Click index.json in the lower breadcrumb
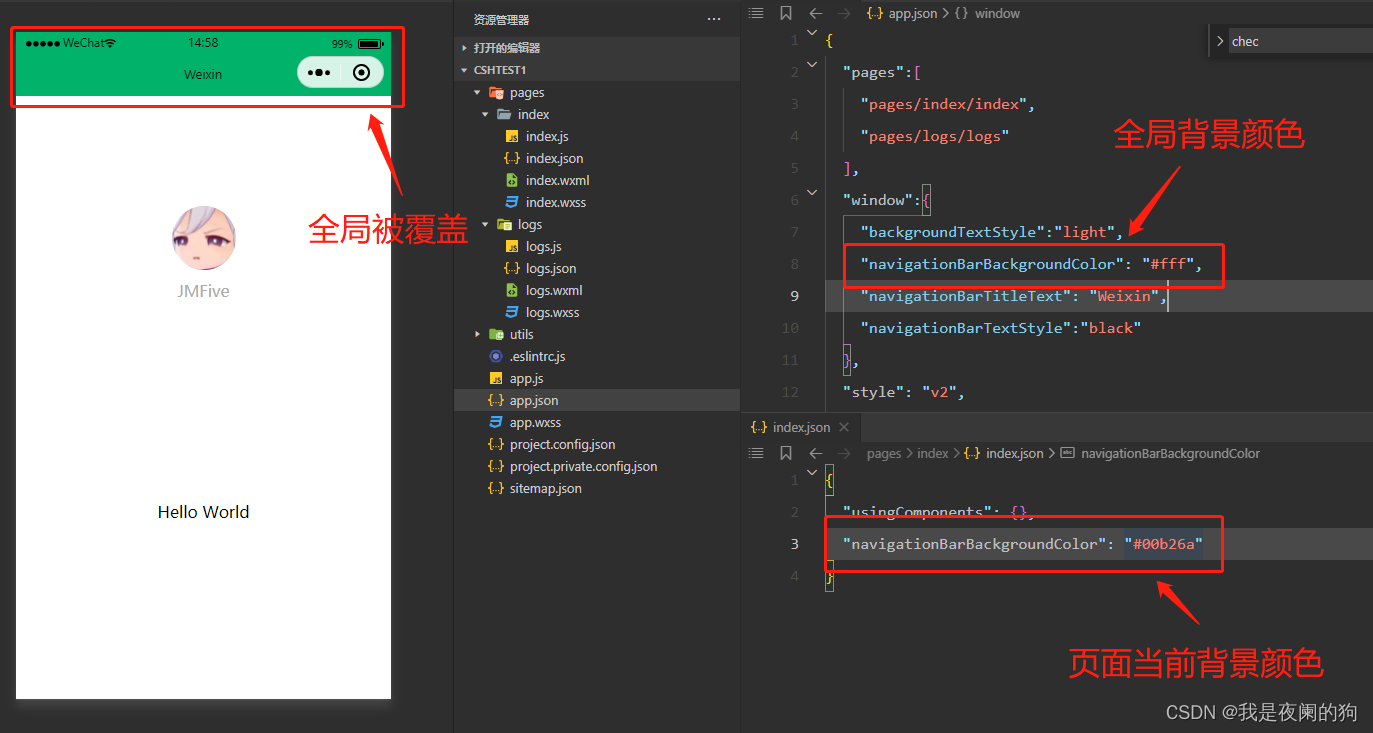Screen dimensions: 1373x733 [x=1014, y=453]
